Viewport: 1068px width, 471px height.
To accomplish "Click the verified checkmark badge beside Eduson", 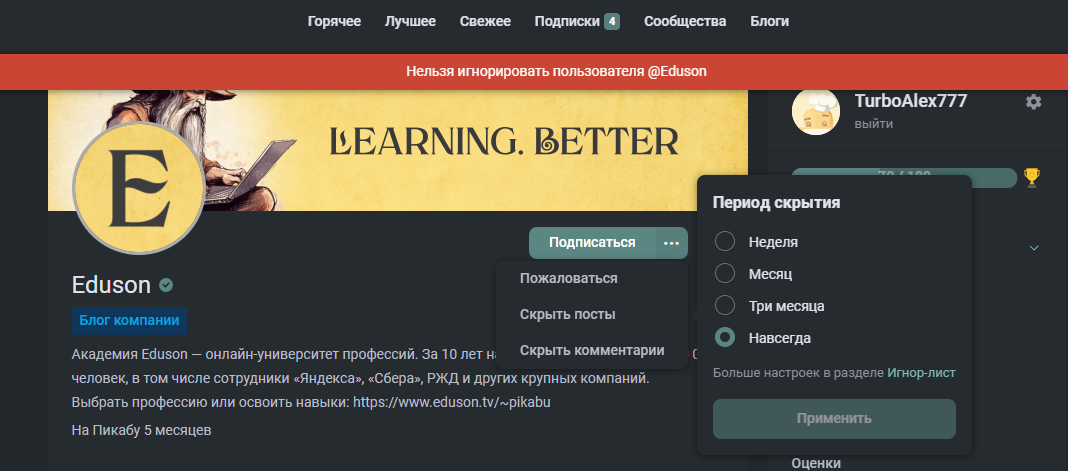I will click(166, 285).
